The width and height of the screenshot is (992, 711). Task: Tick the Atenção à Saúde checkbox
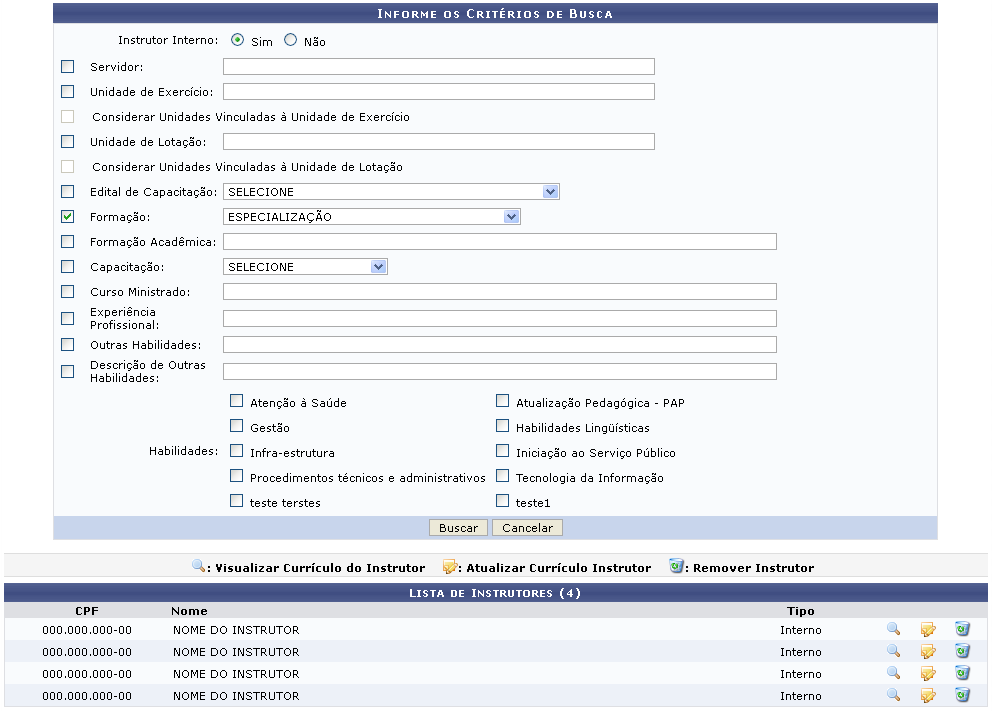(x=237, y=402)
